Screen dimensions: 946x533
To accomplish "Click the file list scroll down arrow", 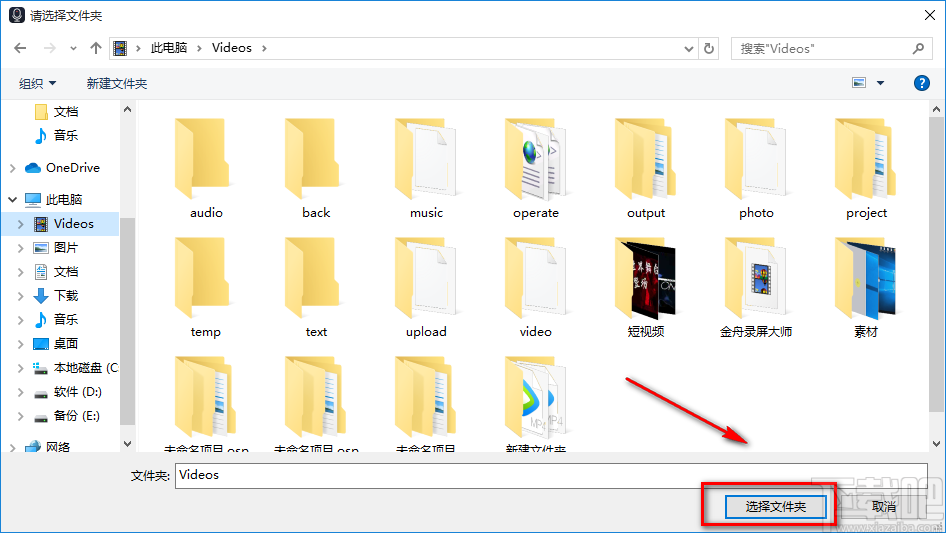I will (936, 444).
